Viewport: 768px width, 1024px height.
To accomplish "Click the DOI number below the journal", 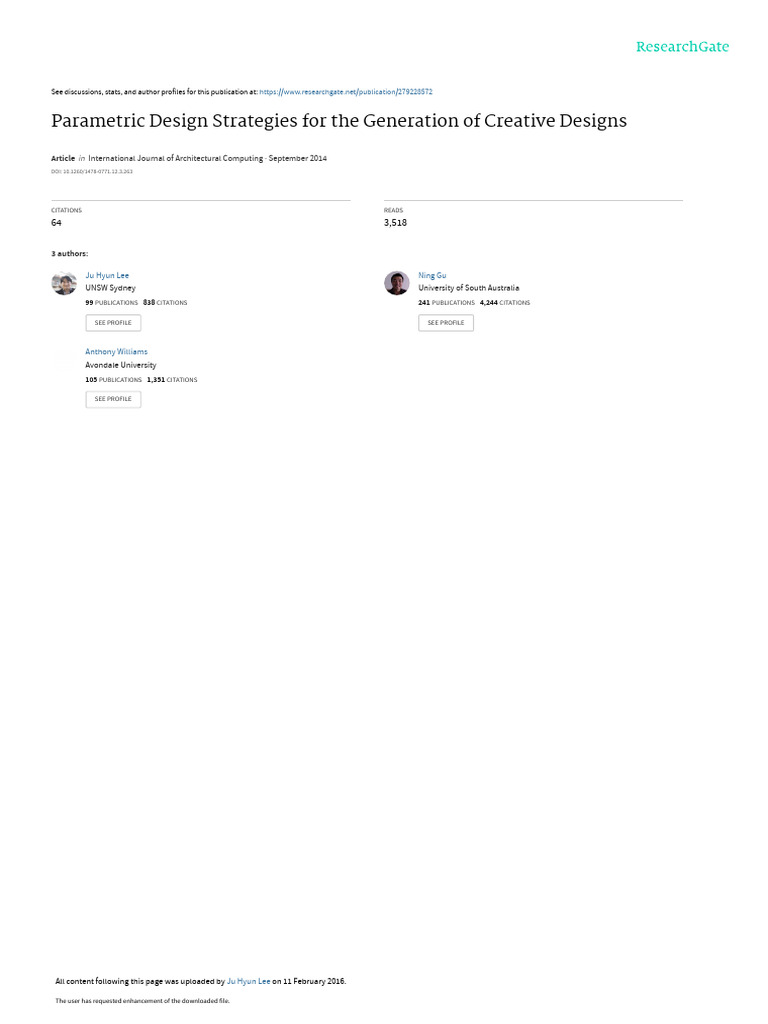I will click(92, 172).
